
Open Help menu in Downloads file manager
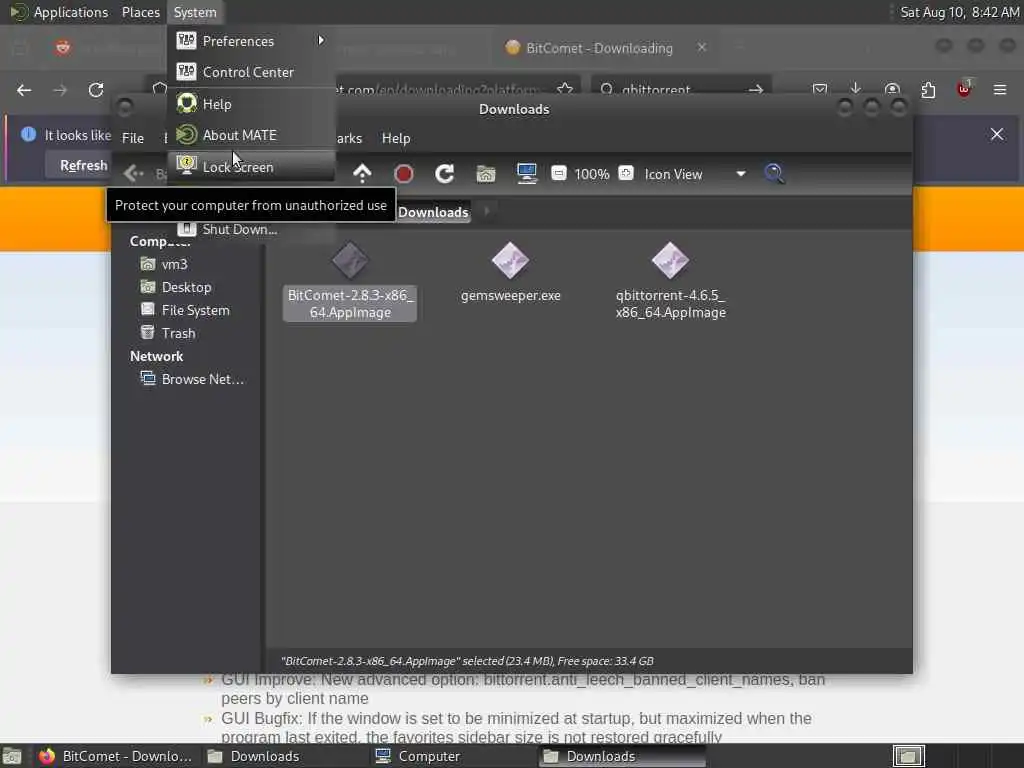[x=396, y=138]
